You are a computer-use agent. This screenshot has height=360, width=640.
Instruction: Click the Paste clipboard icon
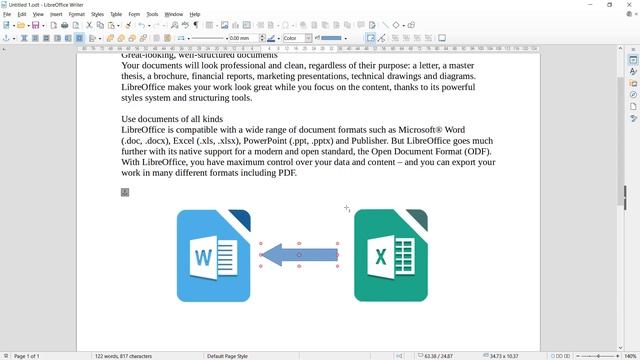[x=111, y=25]
